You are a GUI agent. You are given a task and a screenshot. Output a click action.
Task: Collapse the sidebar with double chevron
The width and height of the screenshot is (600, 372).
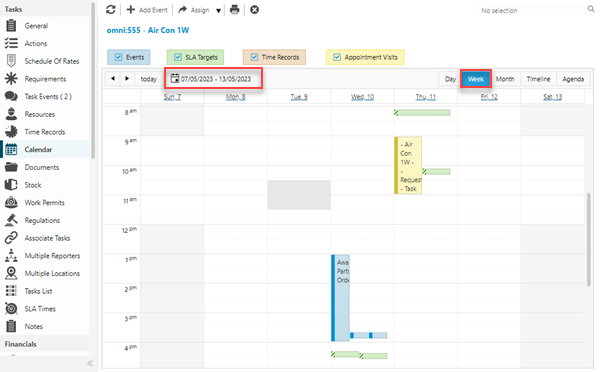click(90, 363)
